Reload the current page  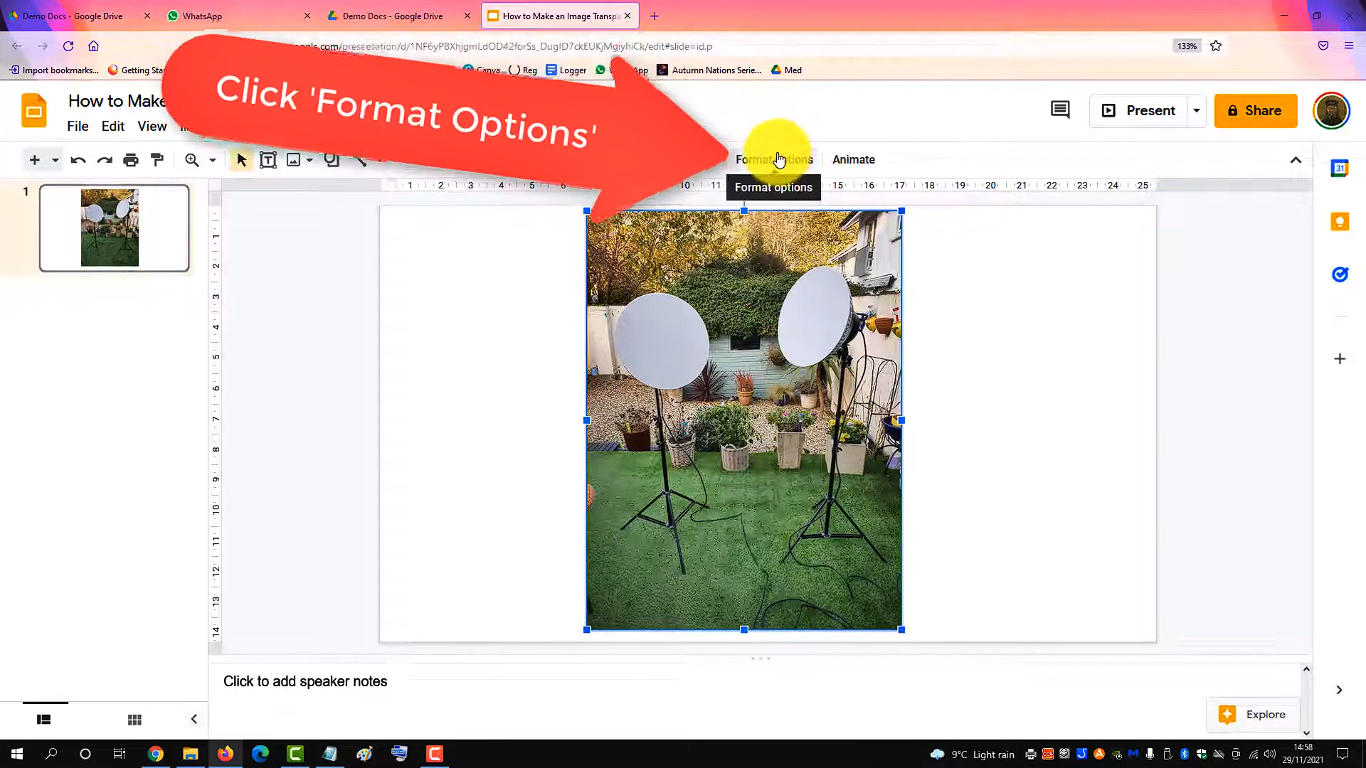pyautogui.click(x=68, y=46)
